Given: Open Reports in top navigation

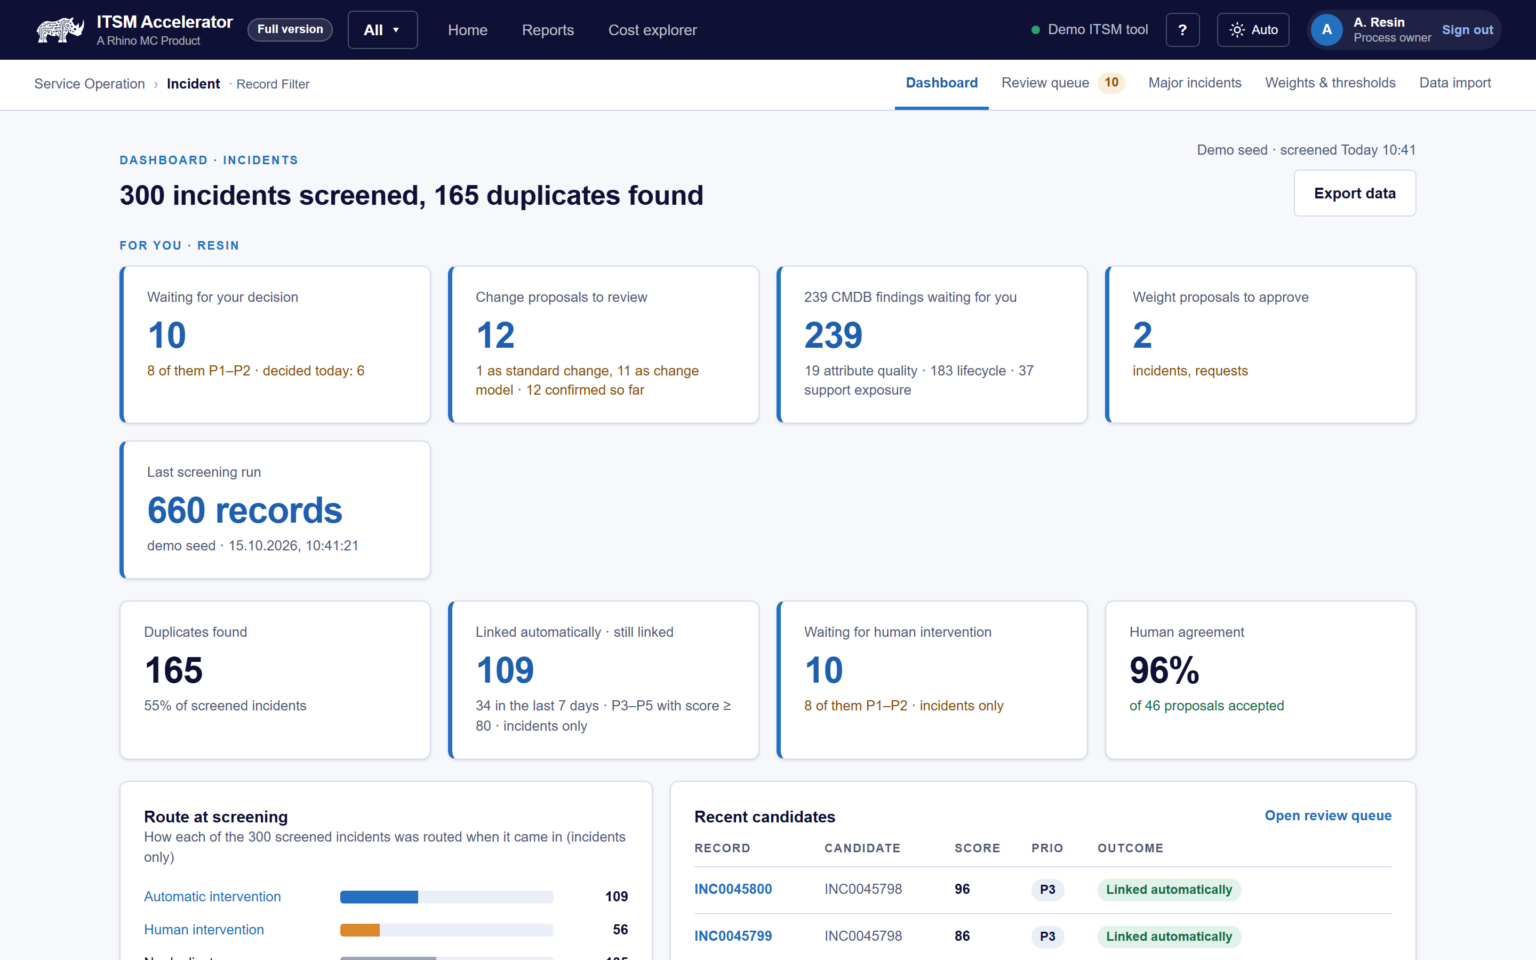Looking at the screenshot, I should pos(548,30).
